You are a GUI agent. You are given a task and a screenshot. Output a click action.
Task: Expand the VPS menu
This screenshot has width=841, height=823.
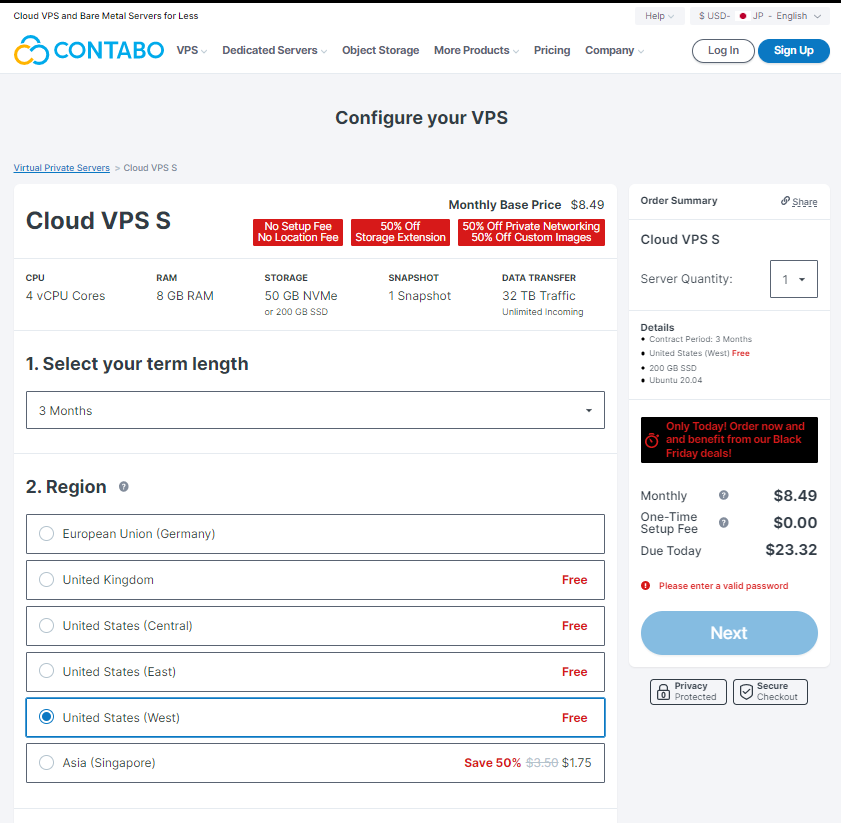coord(191,50)
